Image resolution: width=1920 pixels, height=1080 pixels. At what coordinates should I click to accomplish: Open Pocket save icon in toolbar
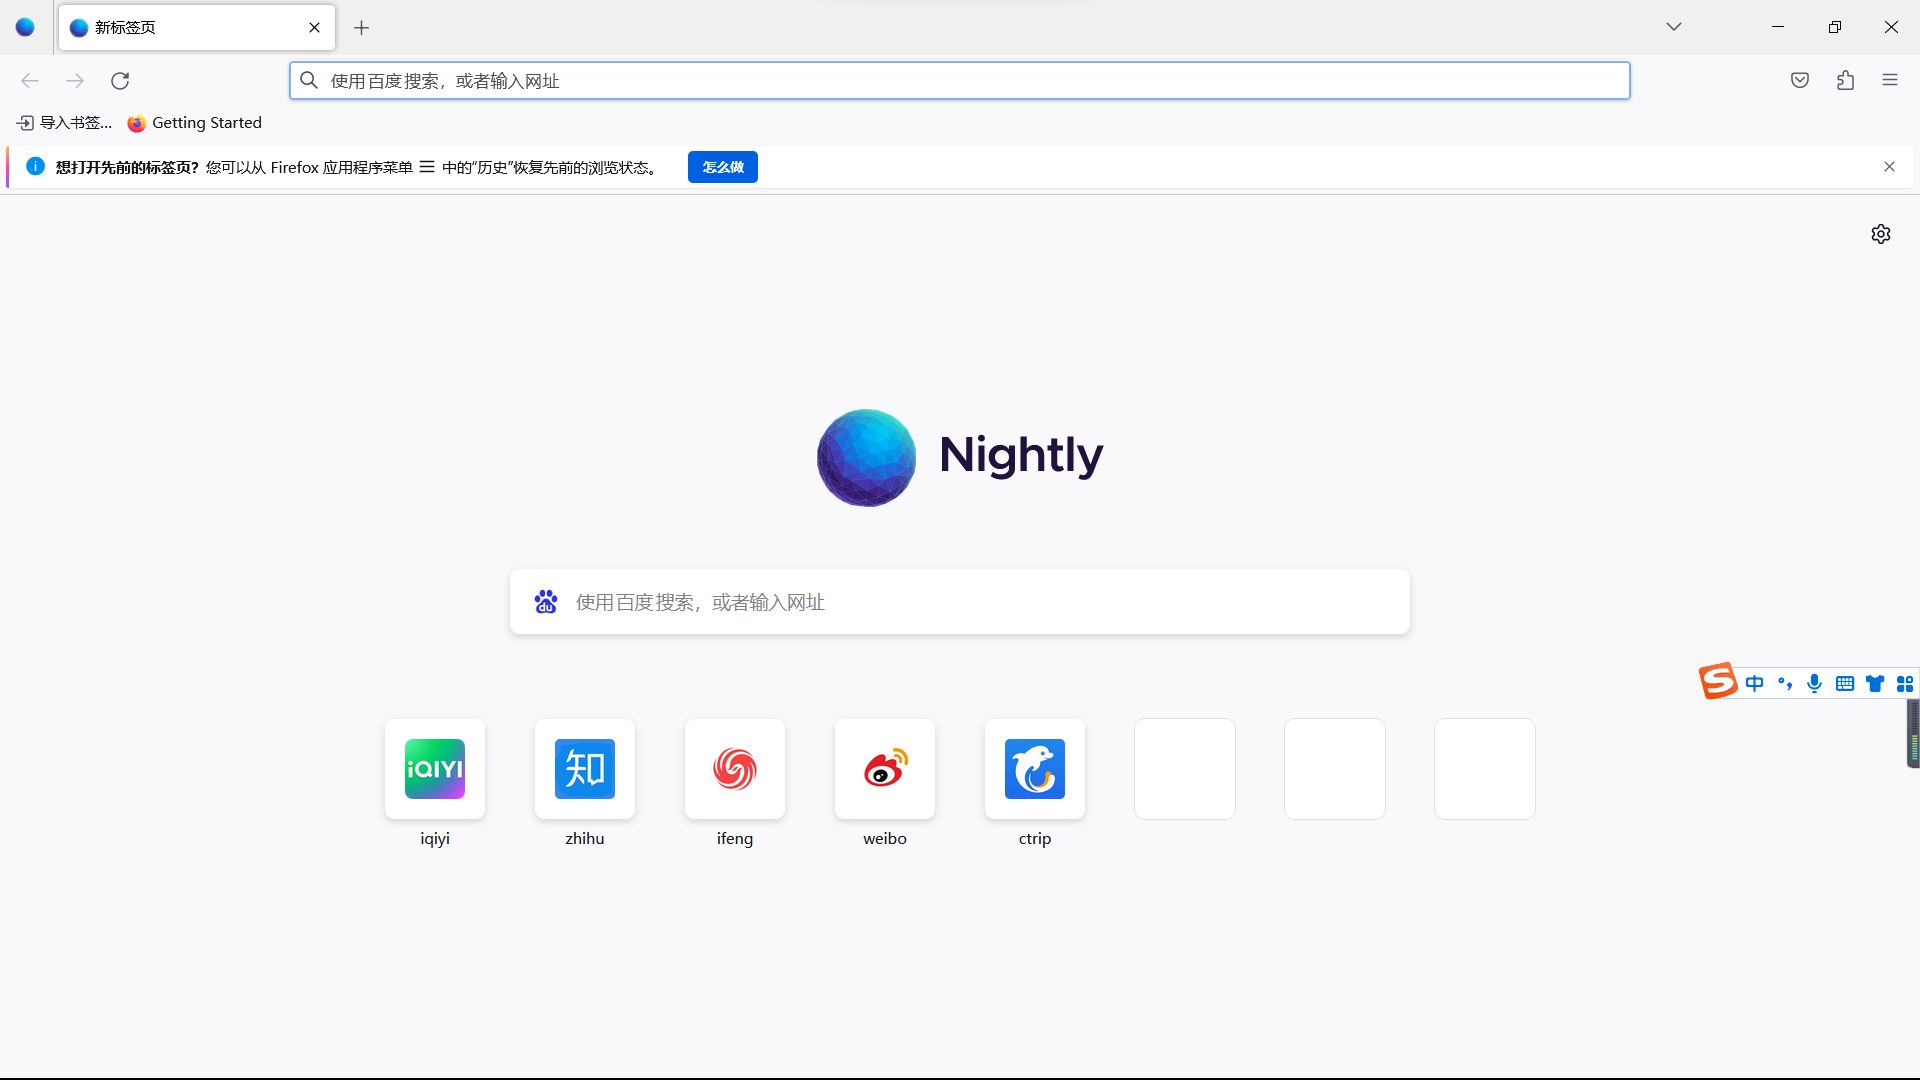[x=1800, y=81]
